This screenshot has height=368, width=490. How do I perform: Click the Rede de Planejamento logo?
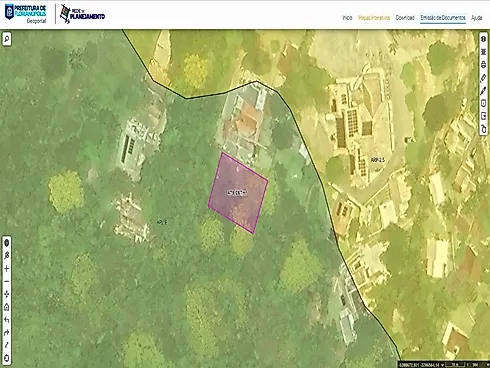(82, 14)
